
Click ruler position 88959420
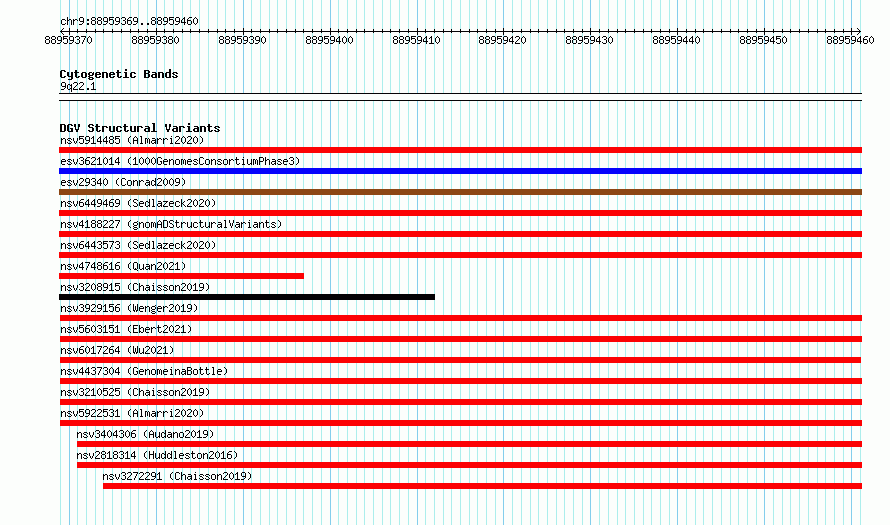502,40
